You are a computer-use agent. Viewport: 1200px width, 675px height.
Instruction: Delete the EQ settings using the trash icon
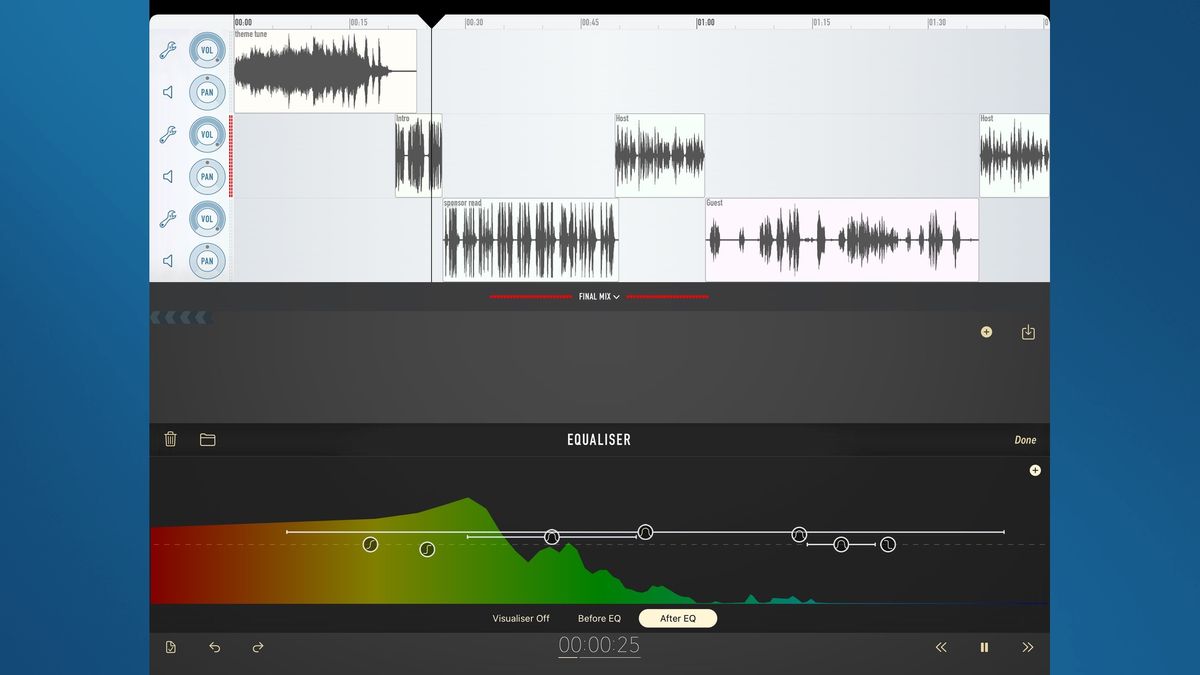170,438
